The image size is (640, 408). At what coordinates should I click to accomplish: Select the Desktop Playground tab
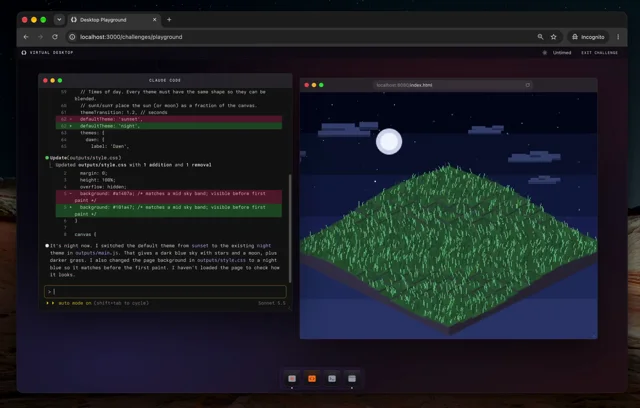(114, 20)
